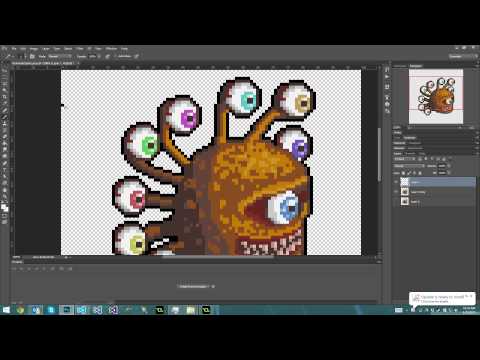Open the Timeline panel menu
480x360 pixels.
(379, 262)
